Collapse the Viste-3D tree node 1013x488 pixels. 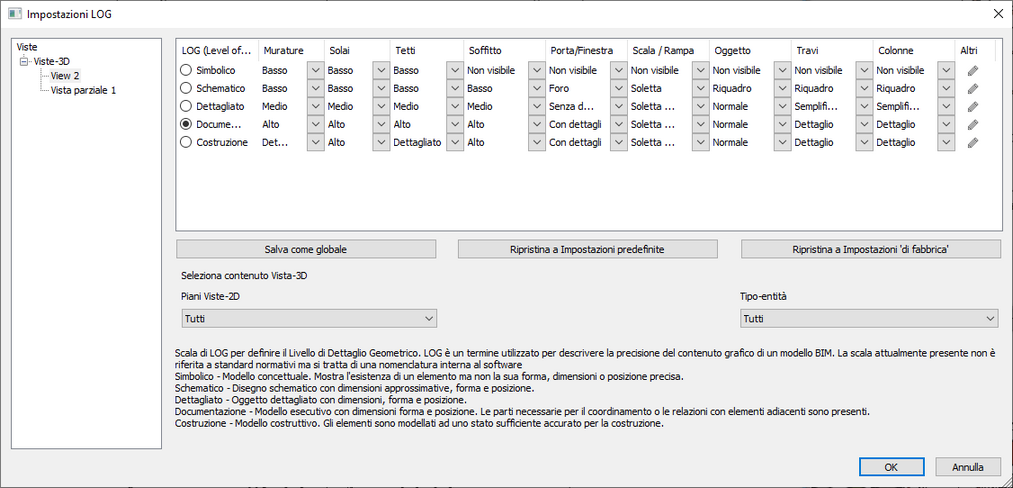coord(25,61)
